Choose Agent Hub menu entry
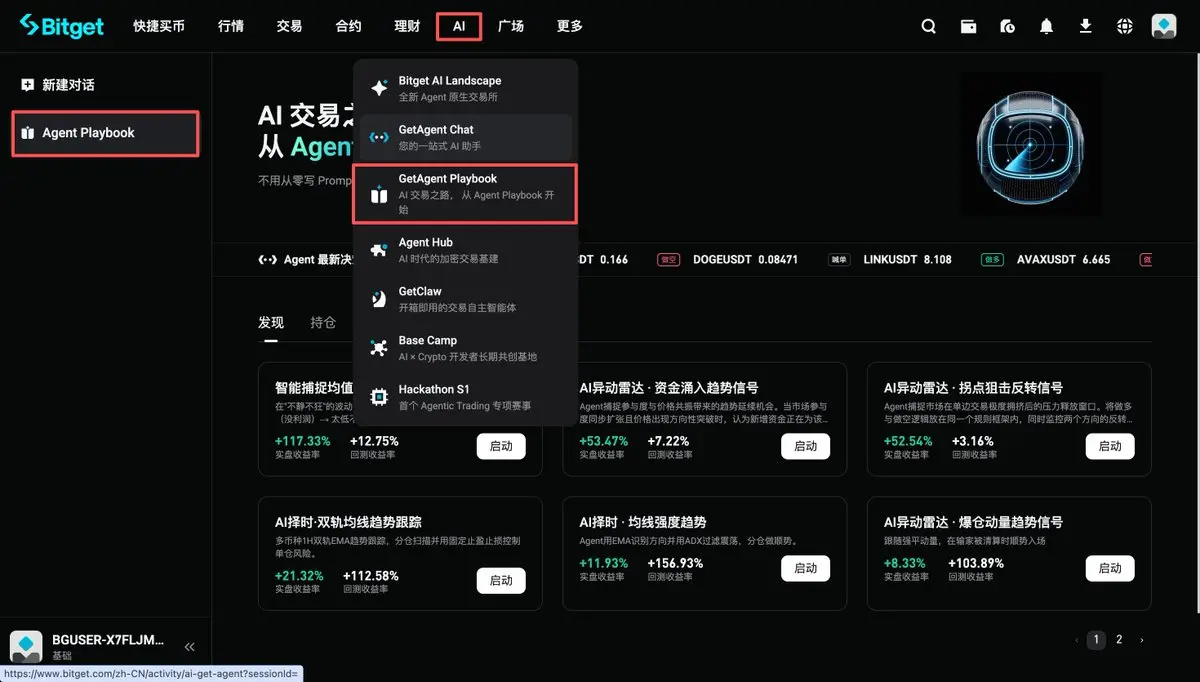Image resolution: width=1200 pixels, height=682 pixels. (x=466, y=250)
